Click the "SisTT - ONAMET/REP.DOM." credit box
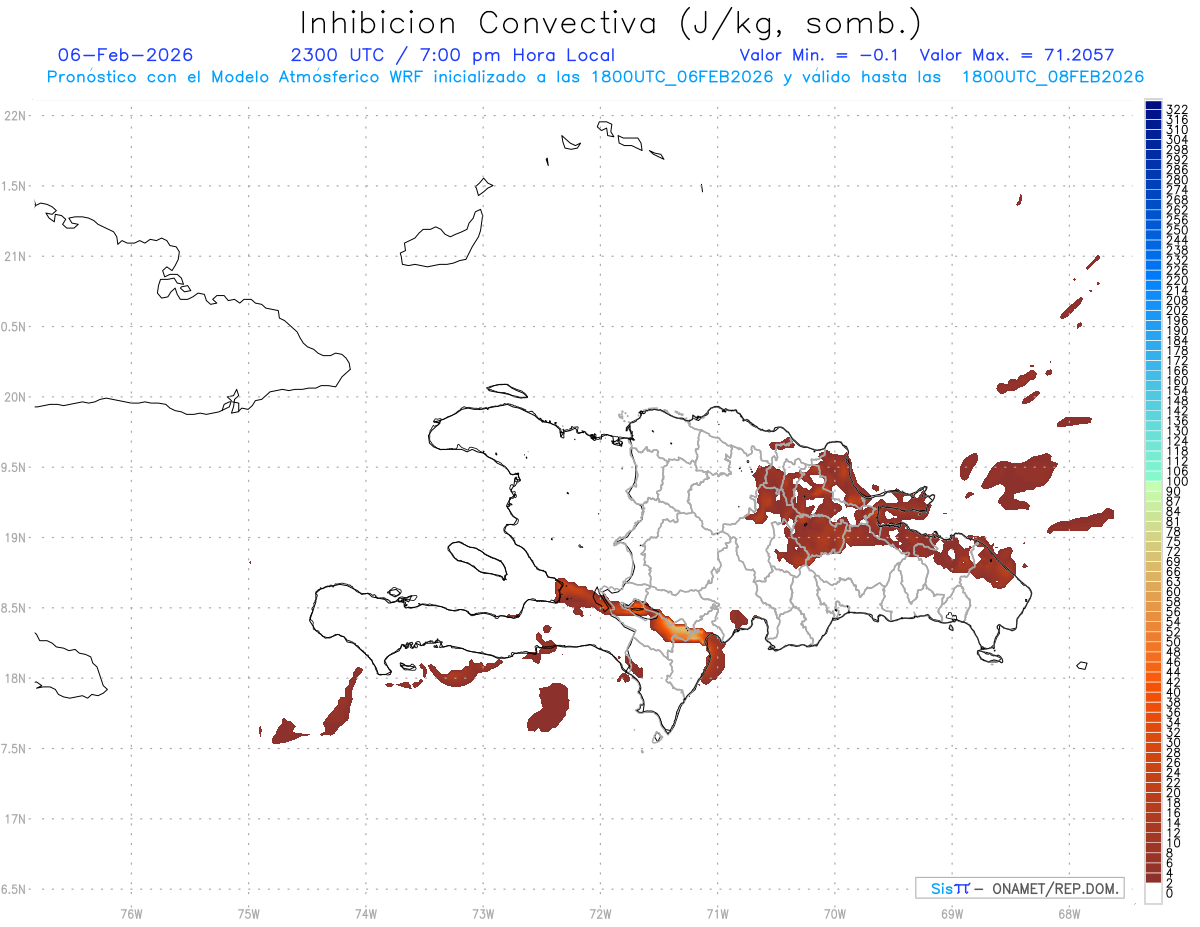Image resolution: width=1200 pixels, height=927 pixels. 1019,888
